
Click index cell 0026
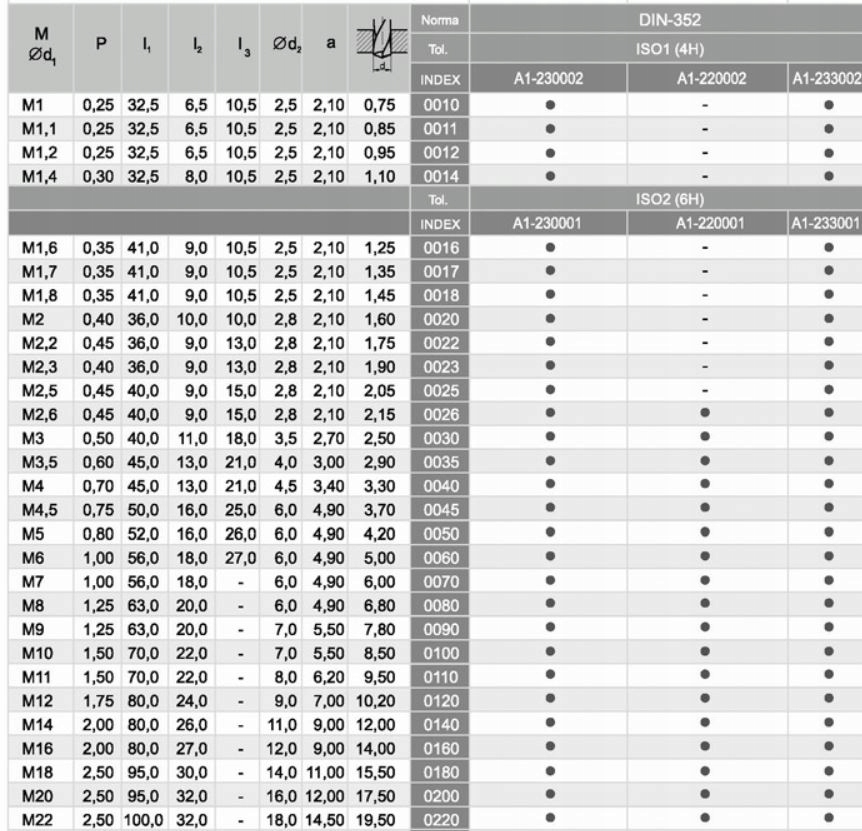pos(440,415)
